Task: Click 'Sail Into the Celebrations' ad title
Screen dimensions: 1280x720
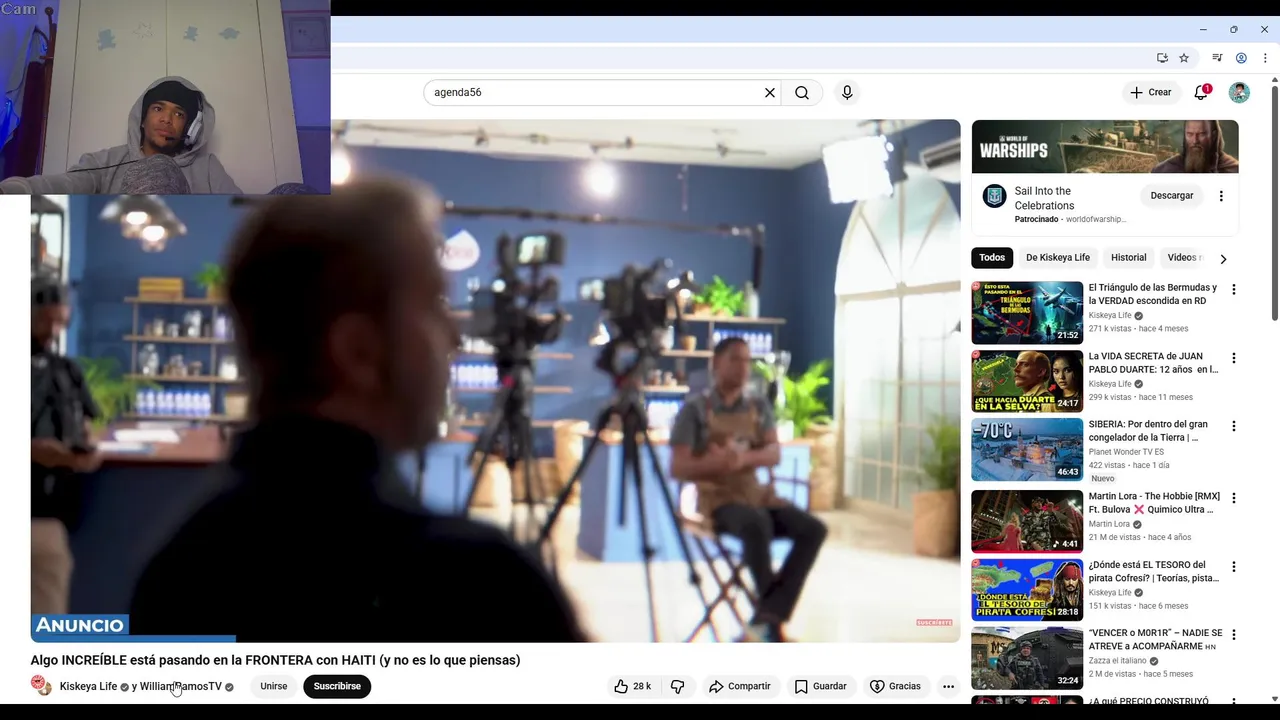Action: click(x=1044, y=198)
